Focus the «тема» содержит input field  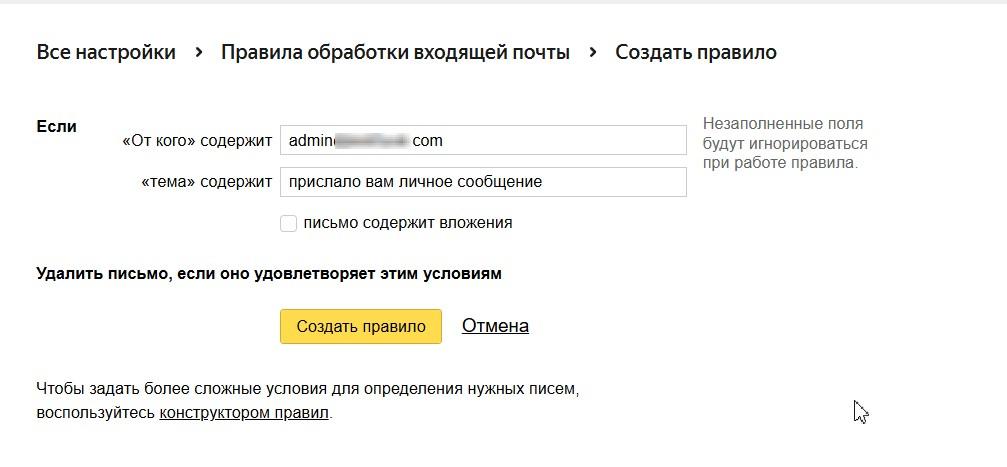click(x=610, y=182)
